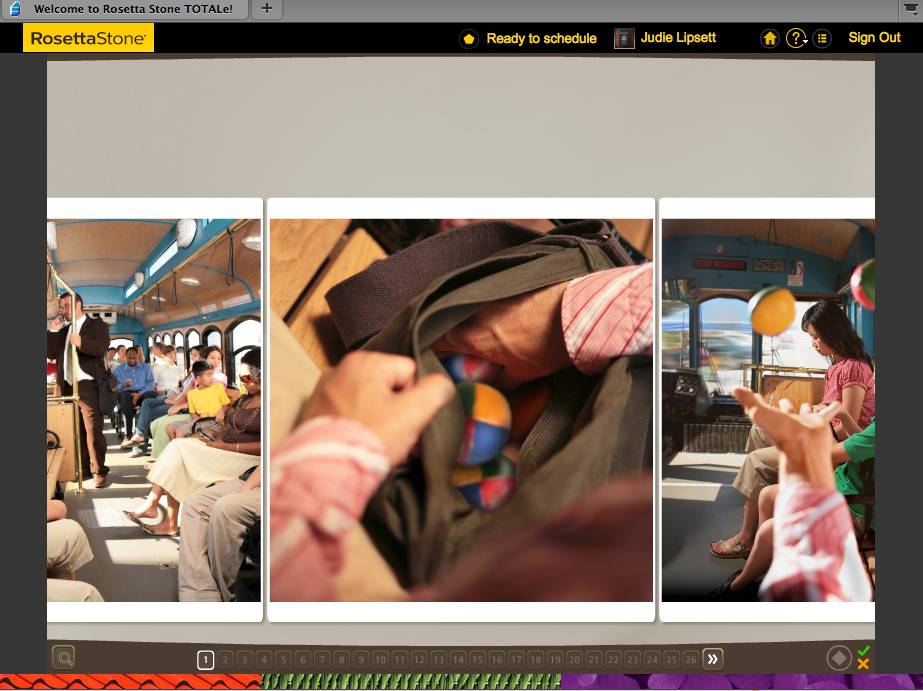Jump to screen 15 in the lesson bar
923x691 pixels.
[477, 660]
